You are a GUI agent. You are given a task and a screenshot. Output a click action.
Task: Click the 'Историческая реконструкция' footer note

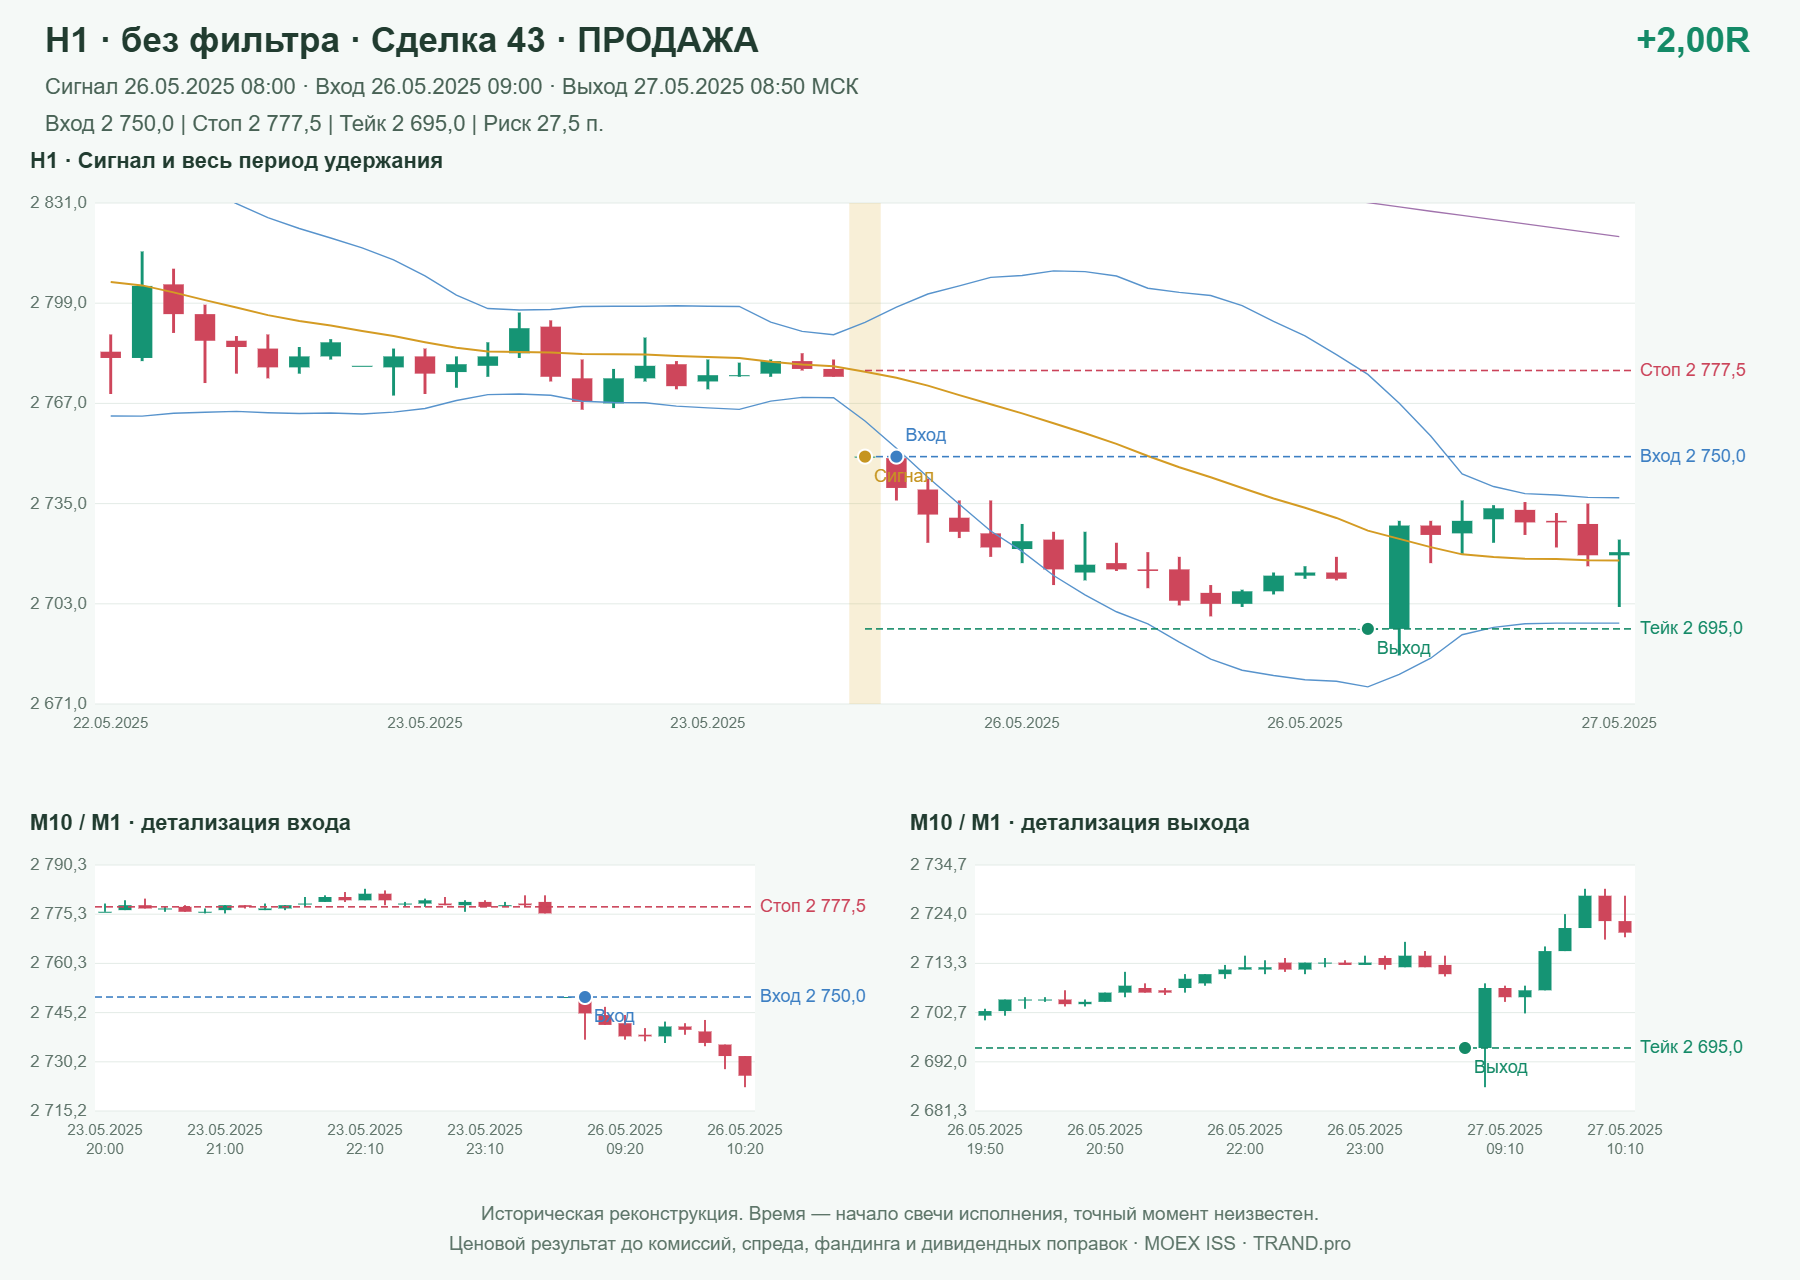(x=899, y=1214)
